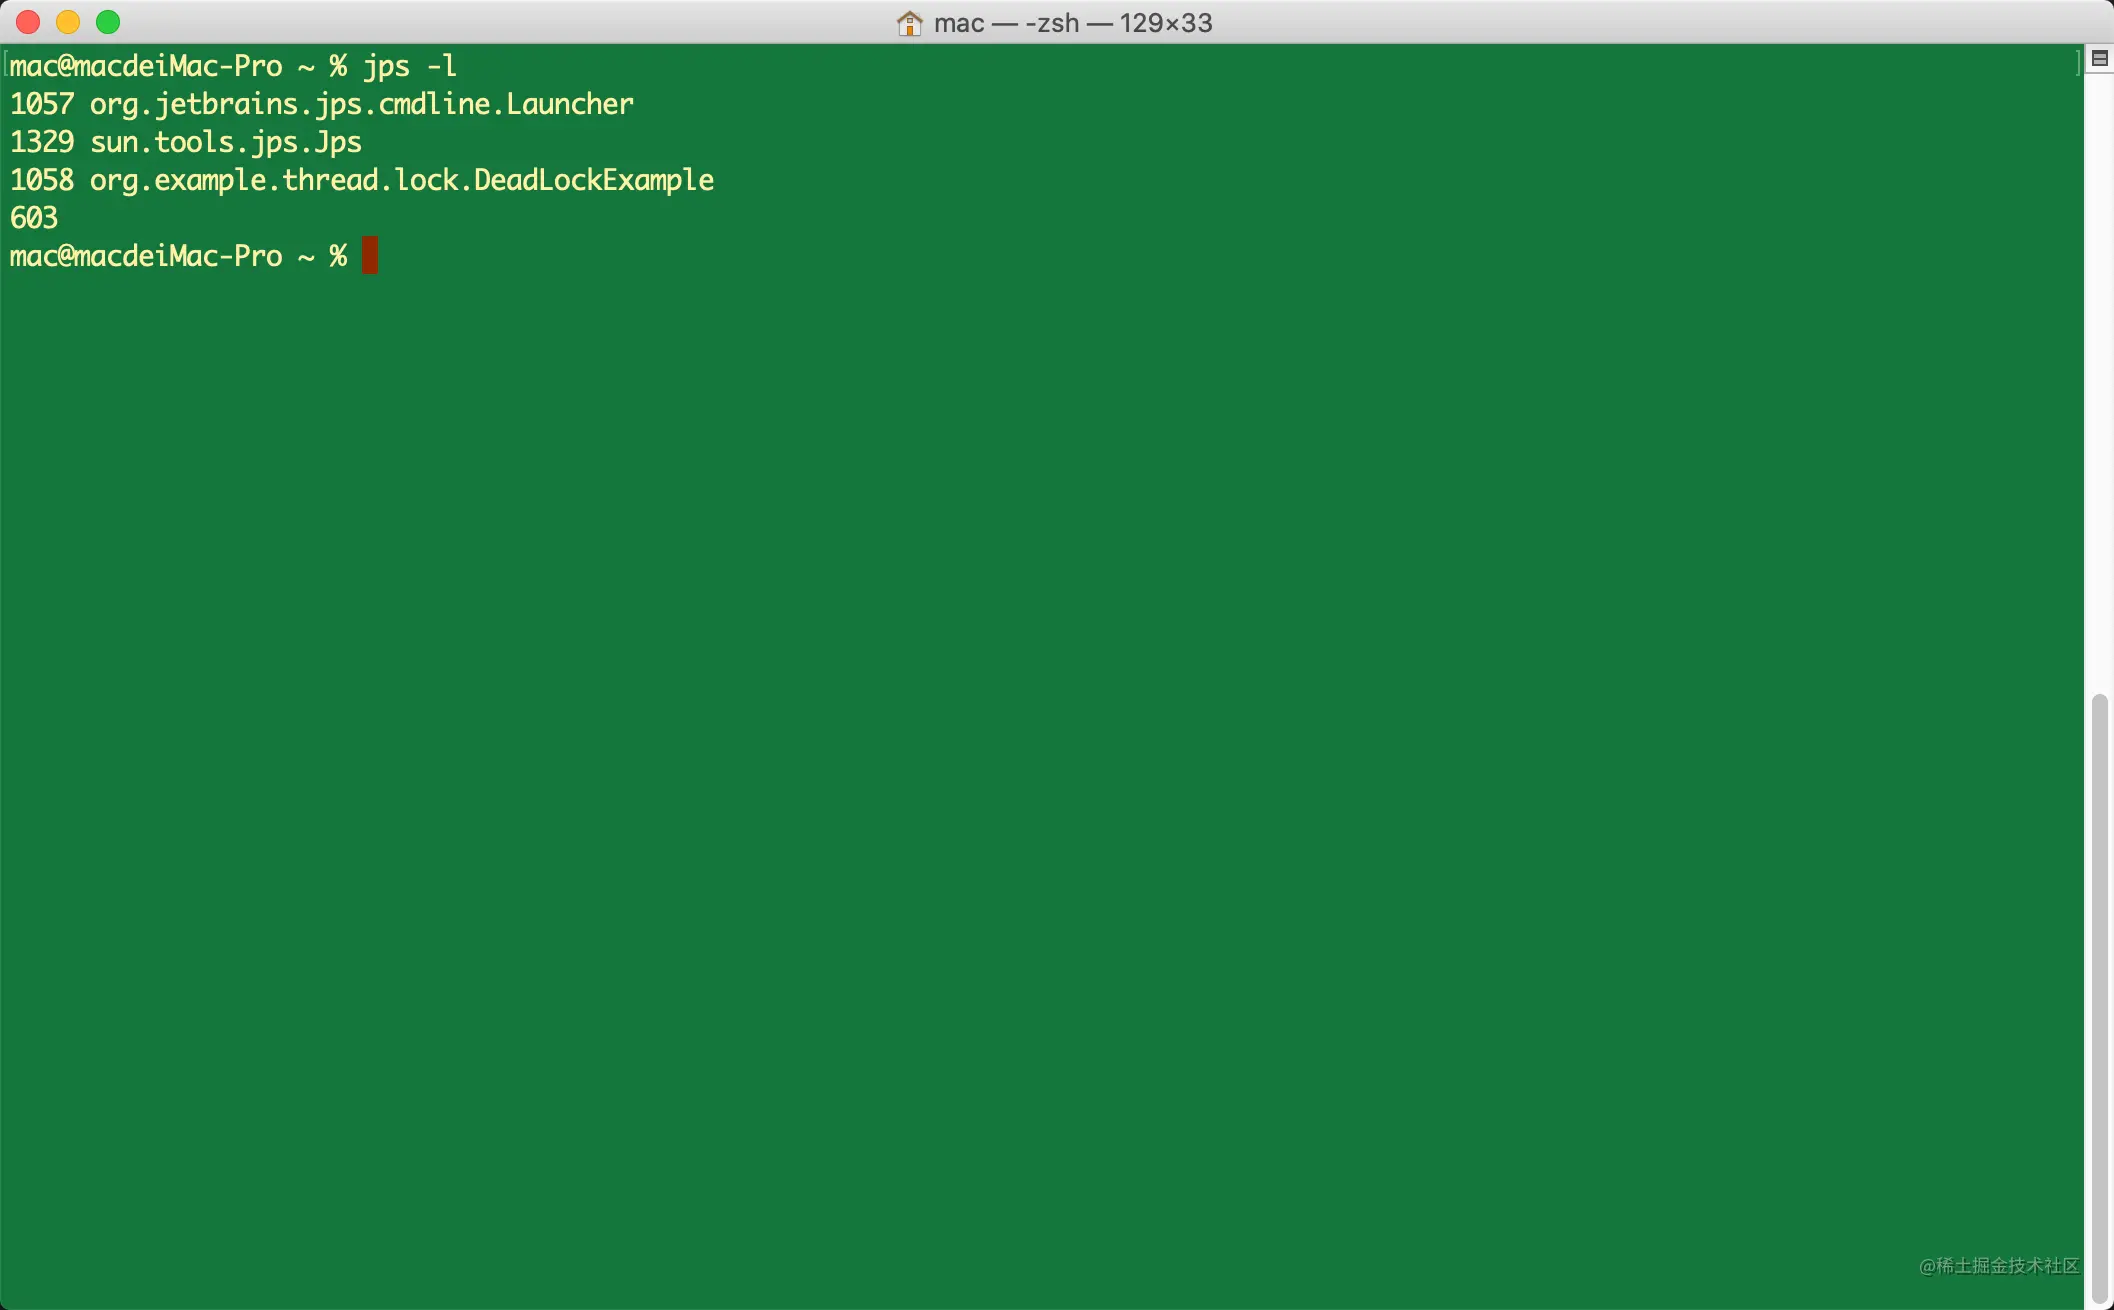Click PID 1057 in the output

coord(42,104)
